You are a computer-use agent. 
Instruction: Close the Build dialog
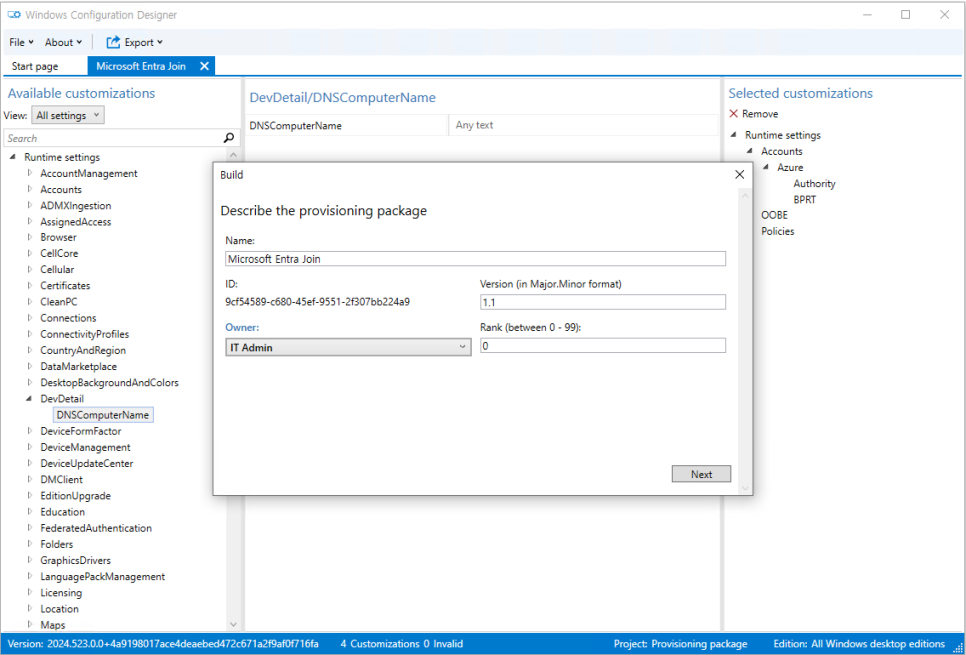click(739, 174)
